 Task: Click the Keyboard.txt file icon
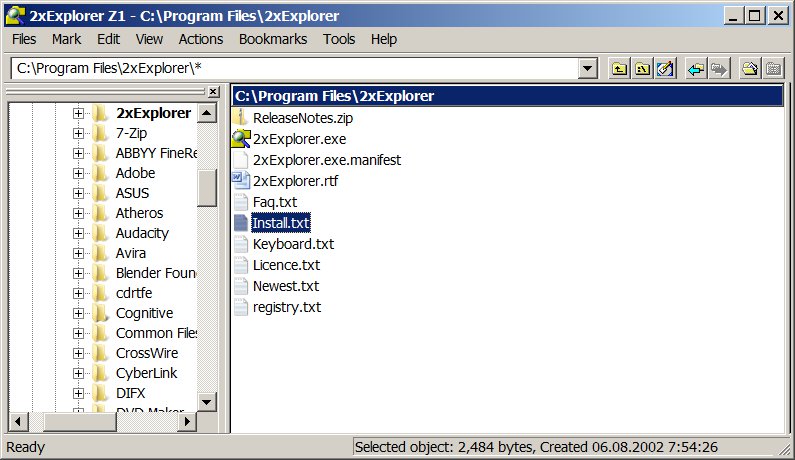241,244
